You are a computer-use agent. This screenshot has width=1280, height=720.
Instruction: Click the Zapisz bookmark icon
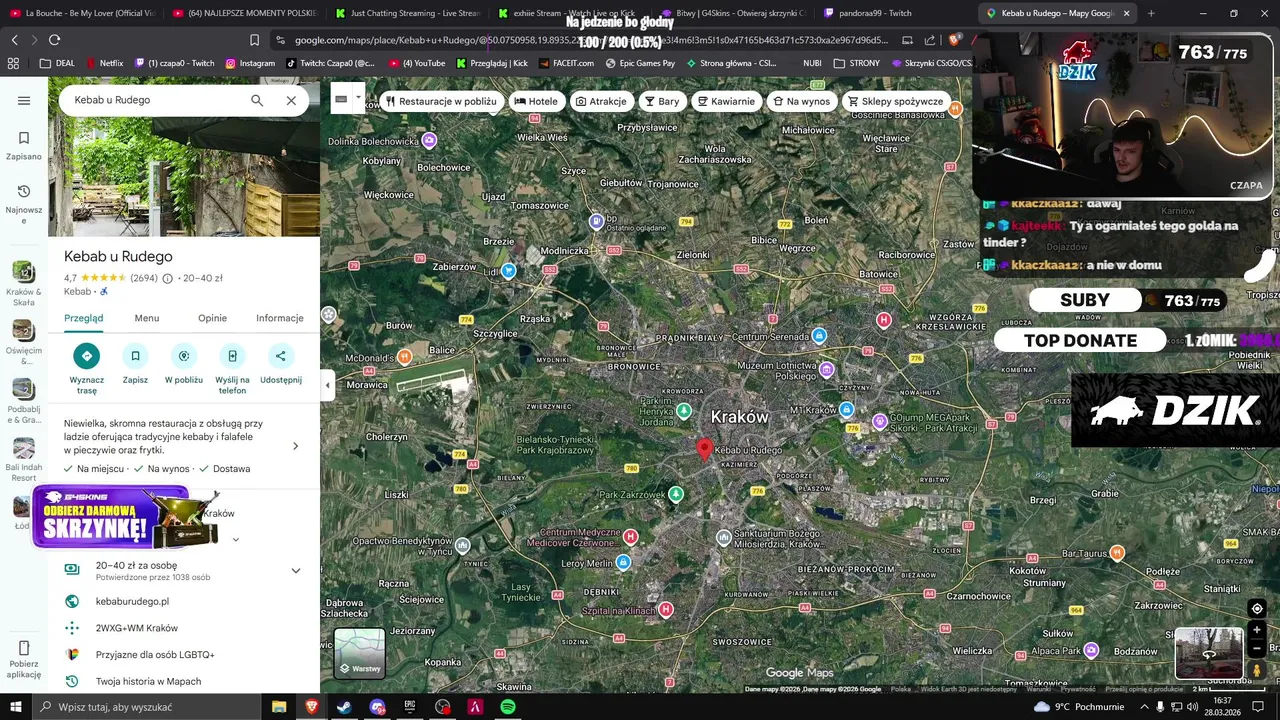coord(135,355)
